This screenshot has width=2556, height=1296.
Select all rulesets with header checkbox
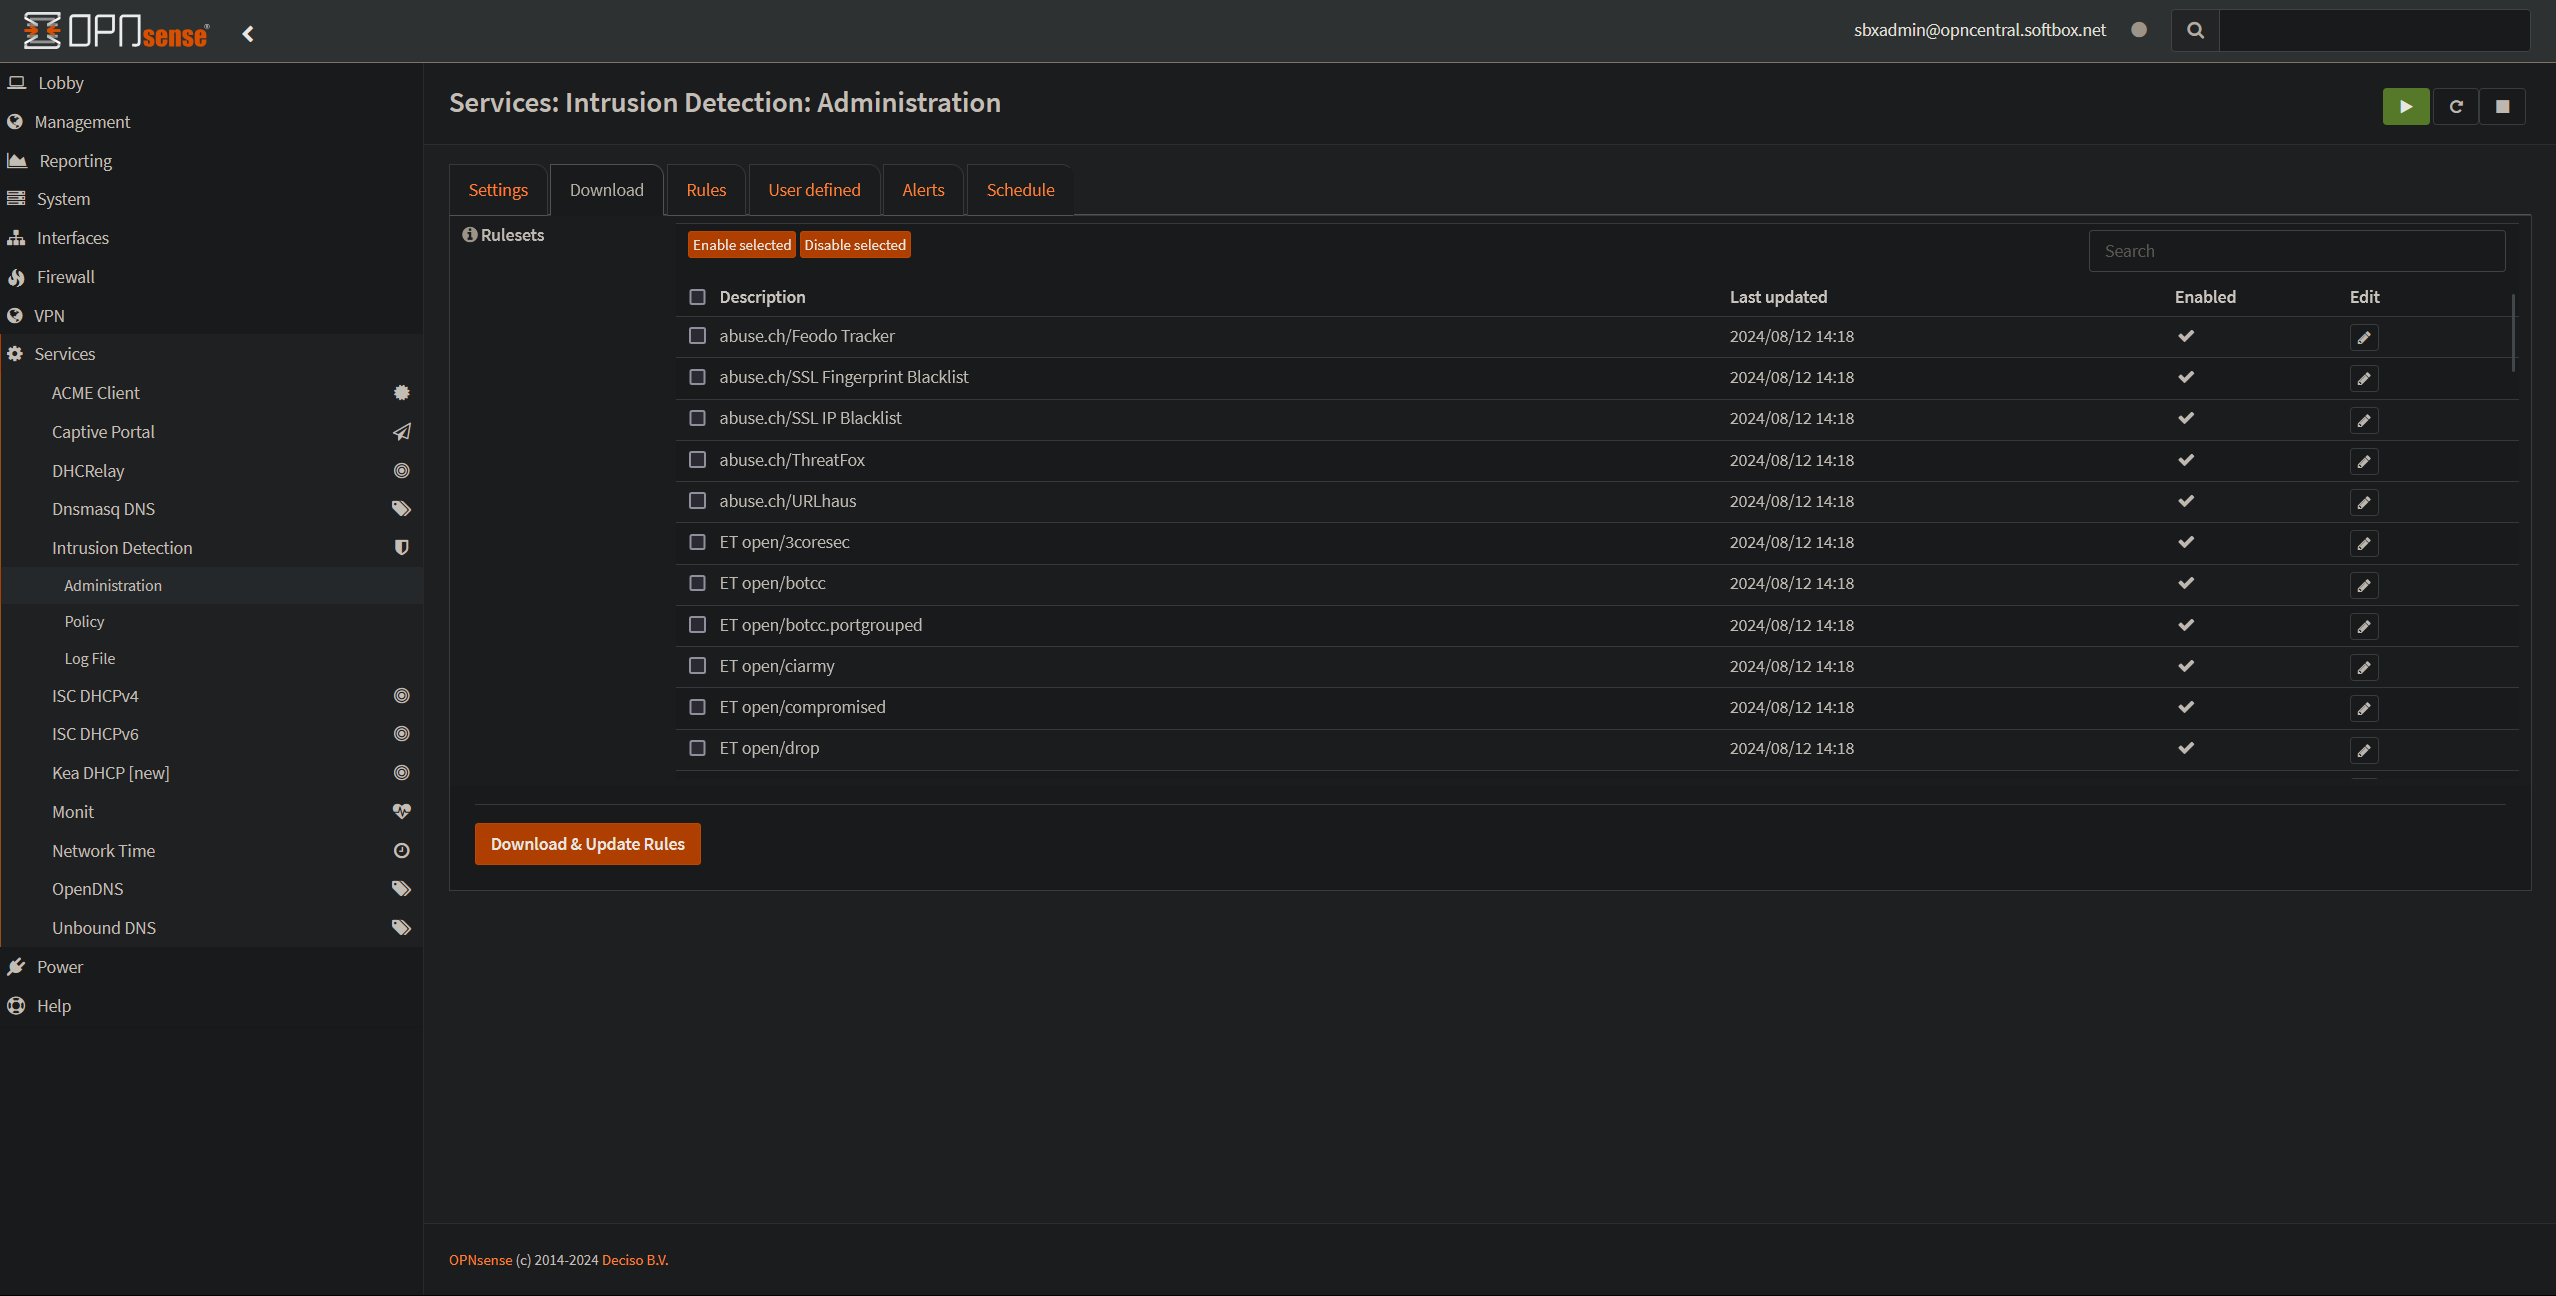click(697, 297)
